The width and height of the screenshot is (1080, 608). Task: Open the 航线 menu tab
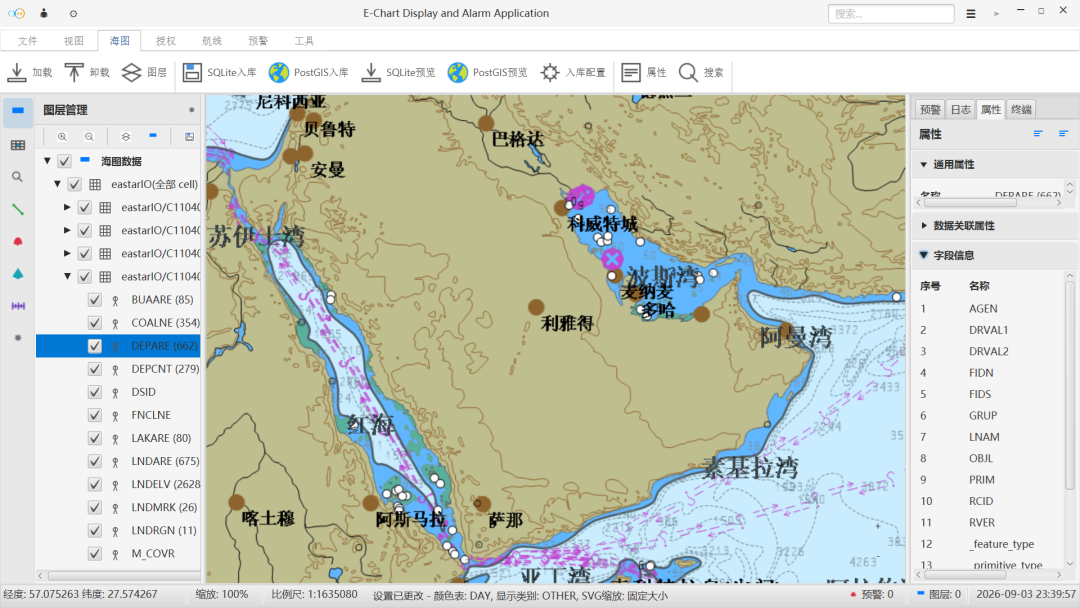211,41
